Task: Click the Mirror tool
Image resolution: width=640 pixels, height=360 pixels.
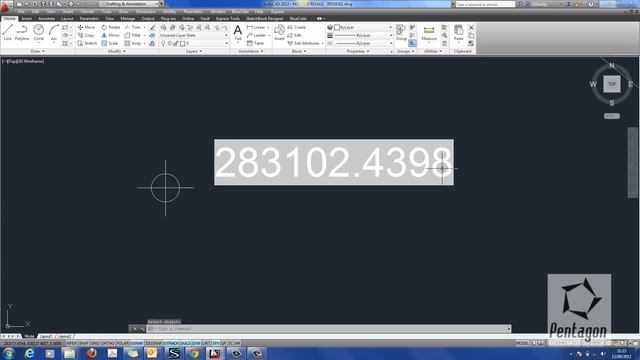Action: (111, 36)
